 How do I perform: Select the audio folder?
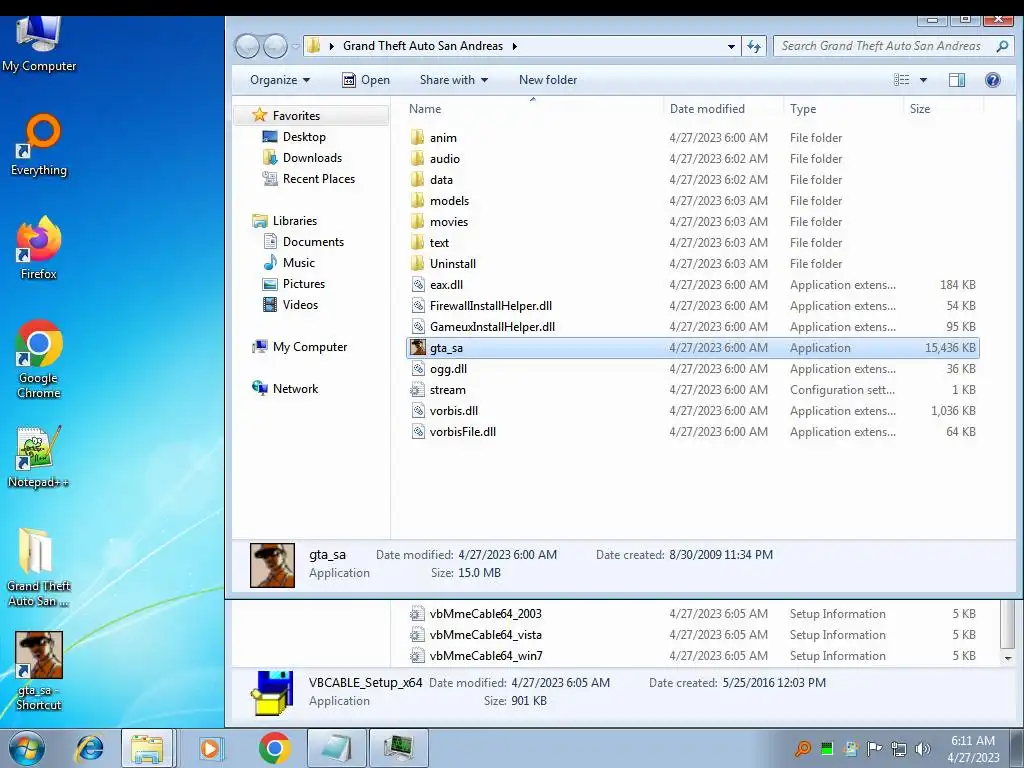(x=692, y=159)
